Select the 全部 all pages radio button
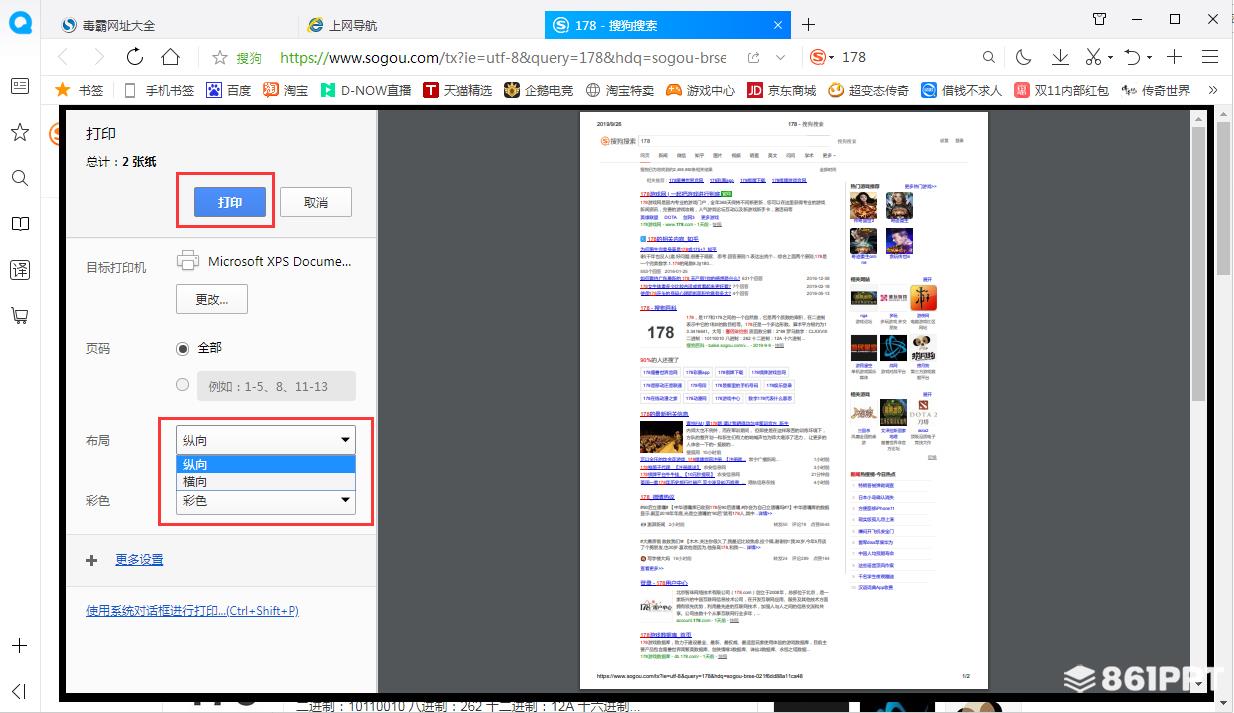 click(x=182, y=348)
